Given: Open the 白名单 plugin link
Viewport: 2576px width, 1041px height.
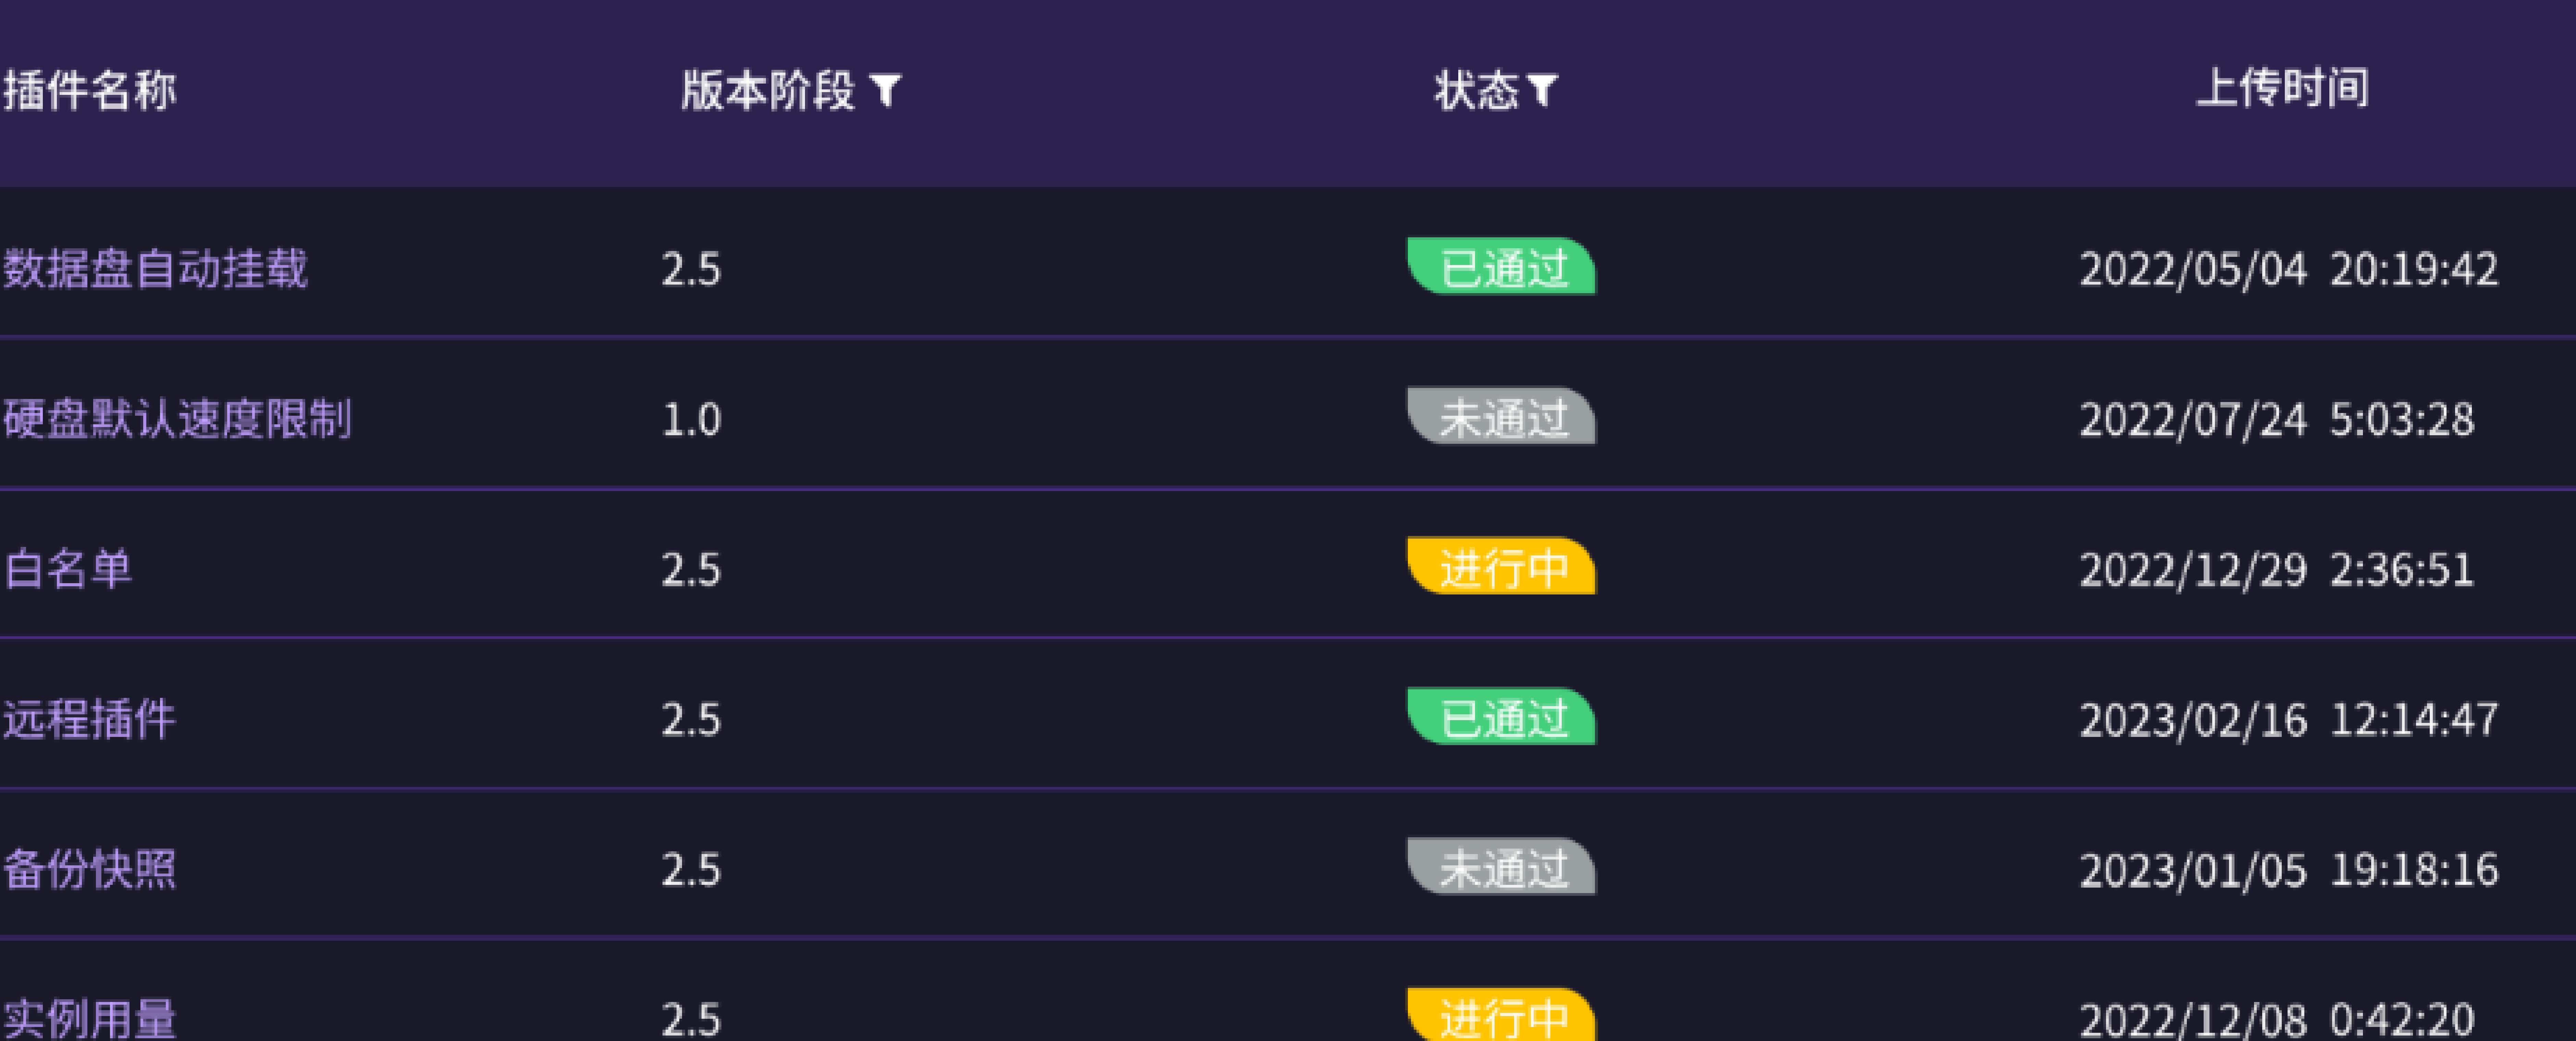Looking at the screenshot, I should pyautogui.click(x=68, y=569).
